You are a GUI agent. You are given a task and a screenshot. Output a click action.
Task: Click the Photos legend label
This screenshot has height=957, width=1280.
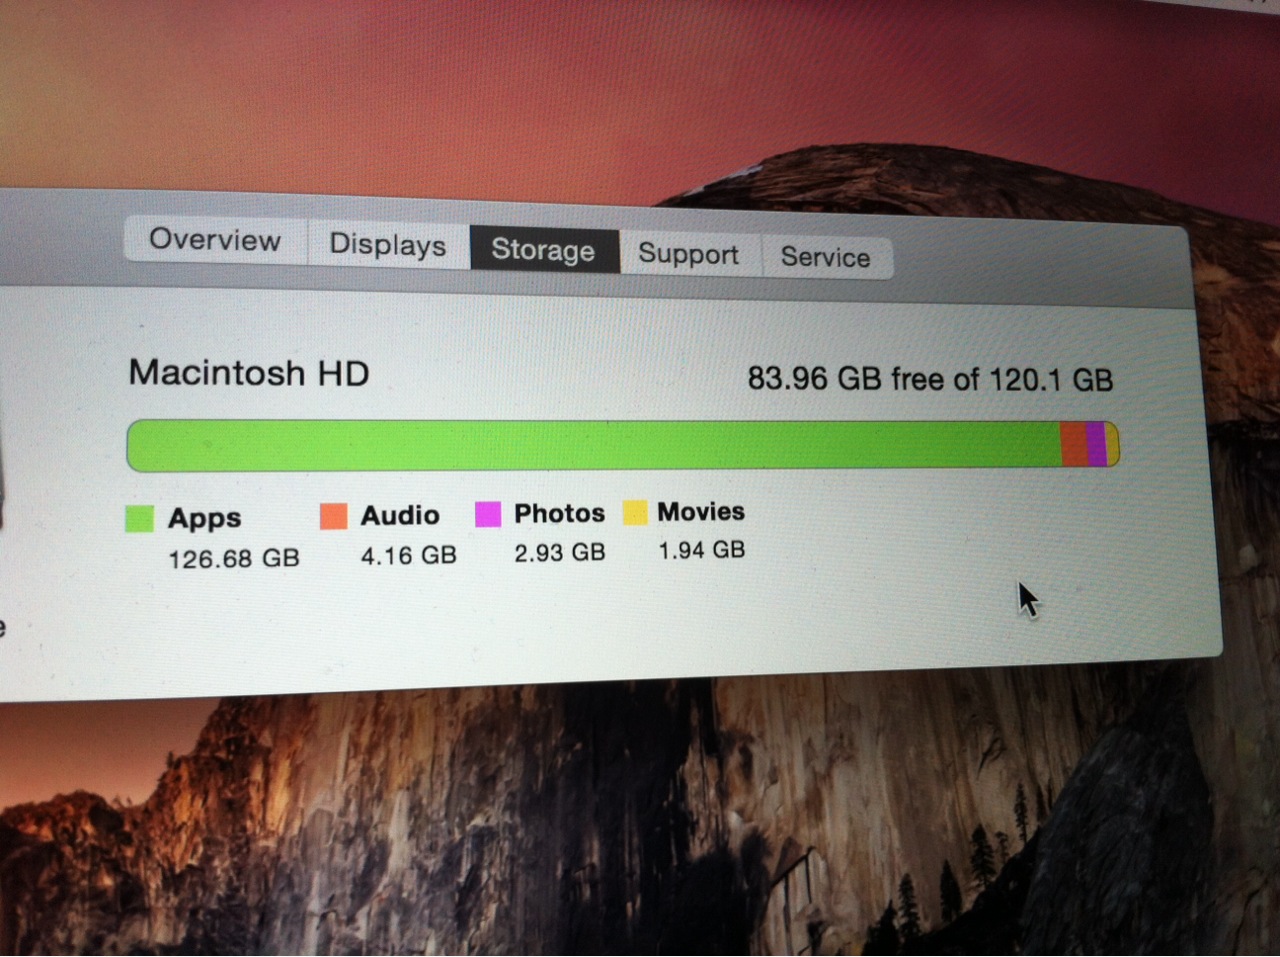point(559,513)
